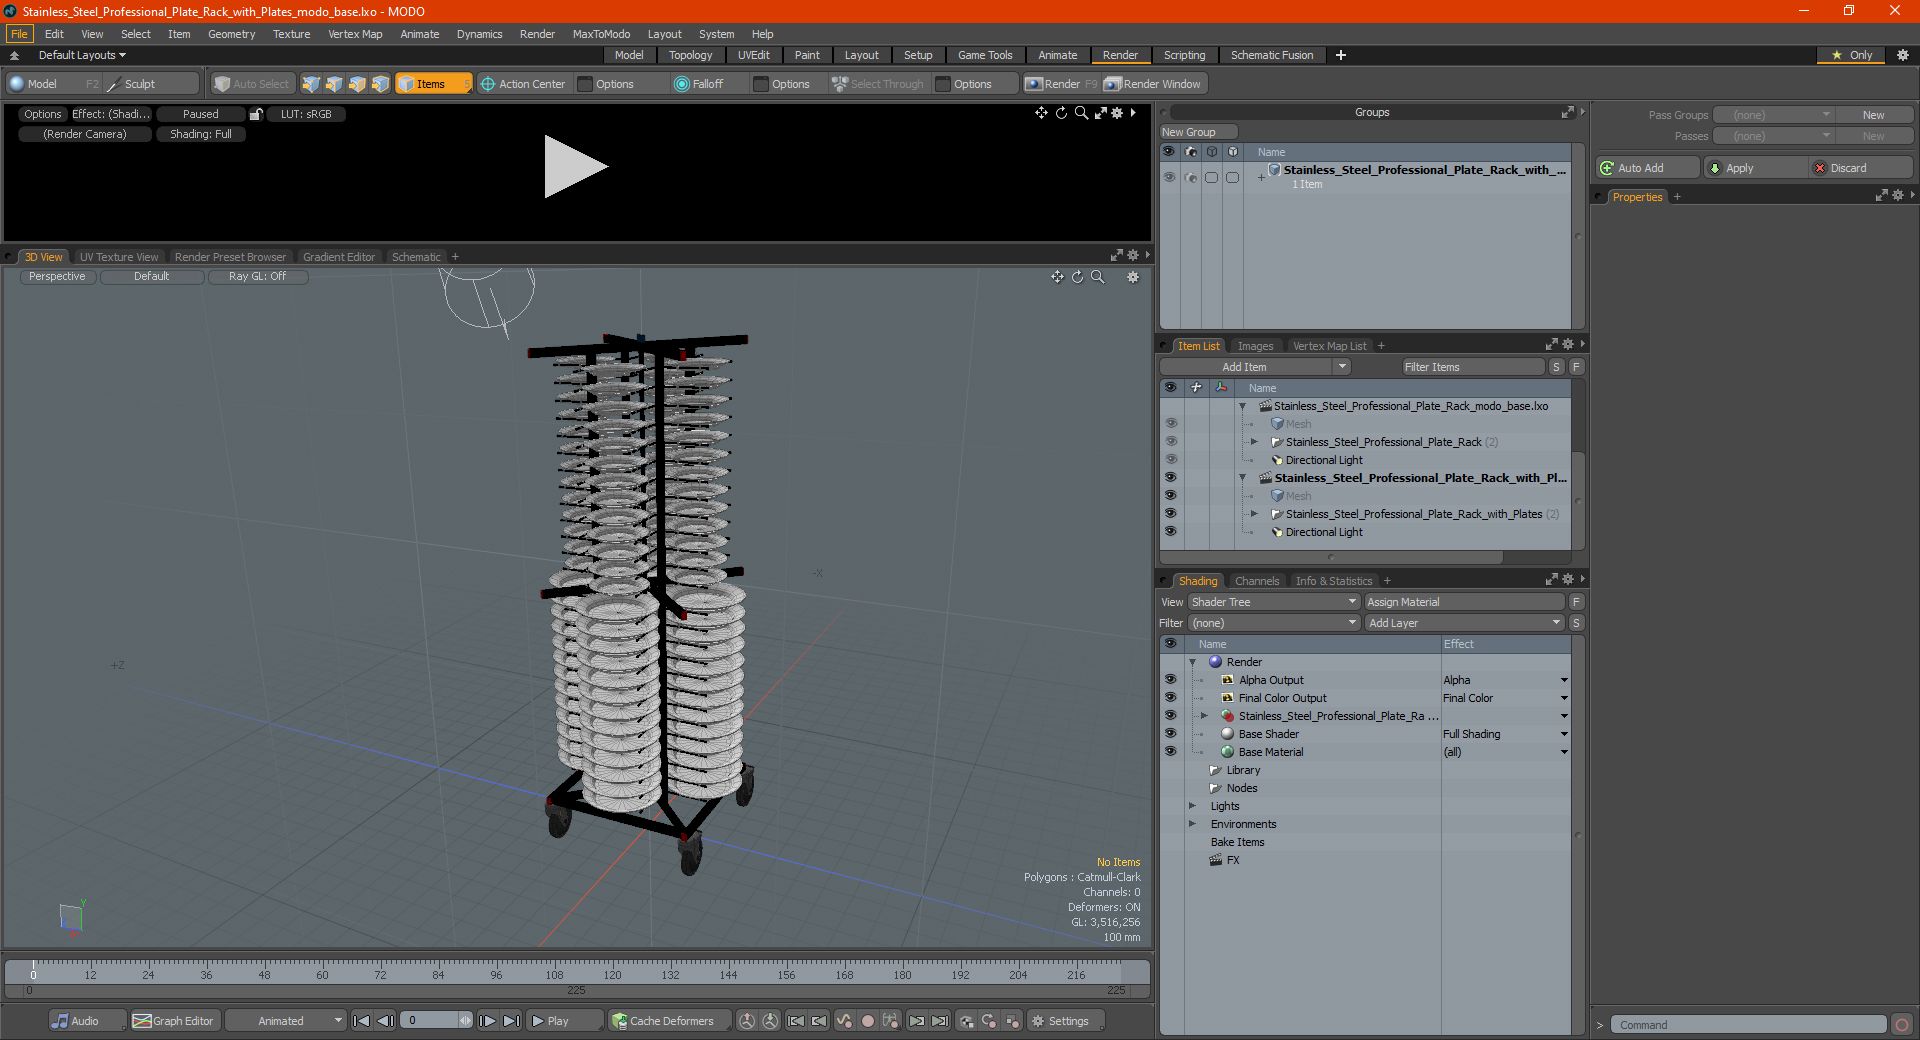Image resolution: width=1920 pixels, height=1040 pixels.
Task: Click Assign Material button
Action: point(1464,602)
